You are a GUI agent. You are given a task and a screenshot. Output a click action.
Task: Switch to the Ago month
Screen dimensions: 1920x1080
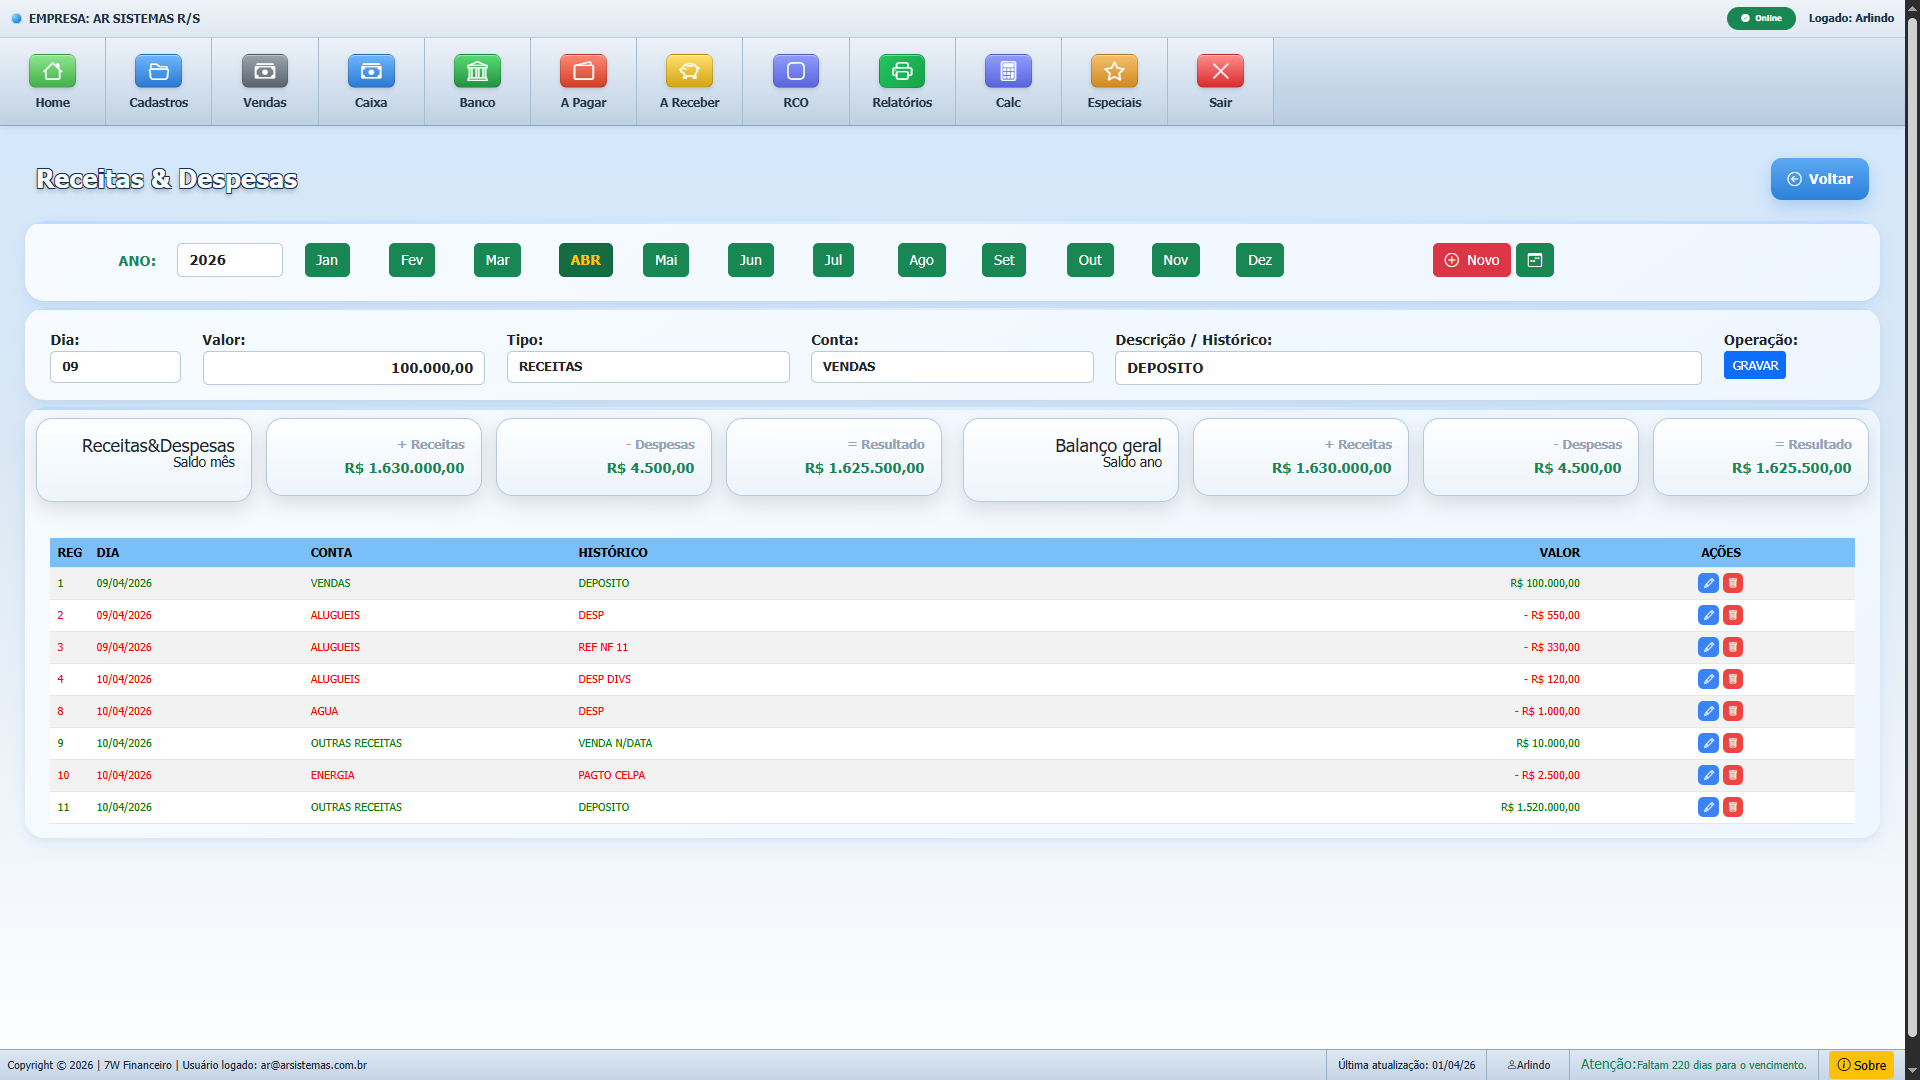(x=922, y=260)
